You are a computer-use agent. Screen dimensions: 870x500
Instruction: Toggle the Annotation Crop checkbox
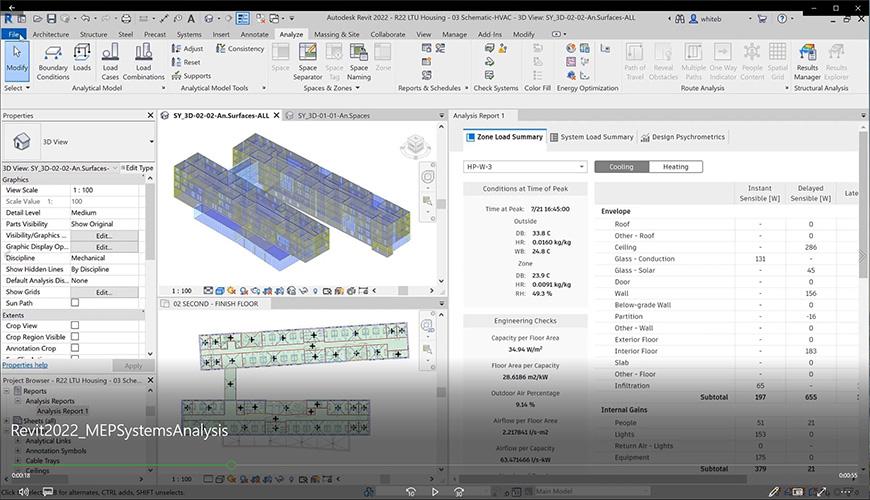(75, 348)
